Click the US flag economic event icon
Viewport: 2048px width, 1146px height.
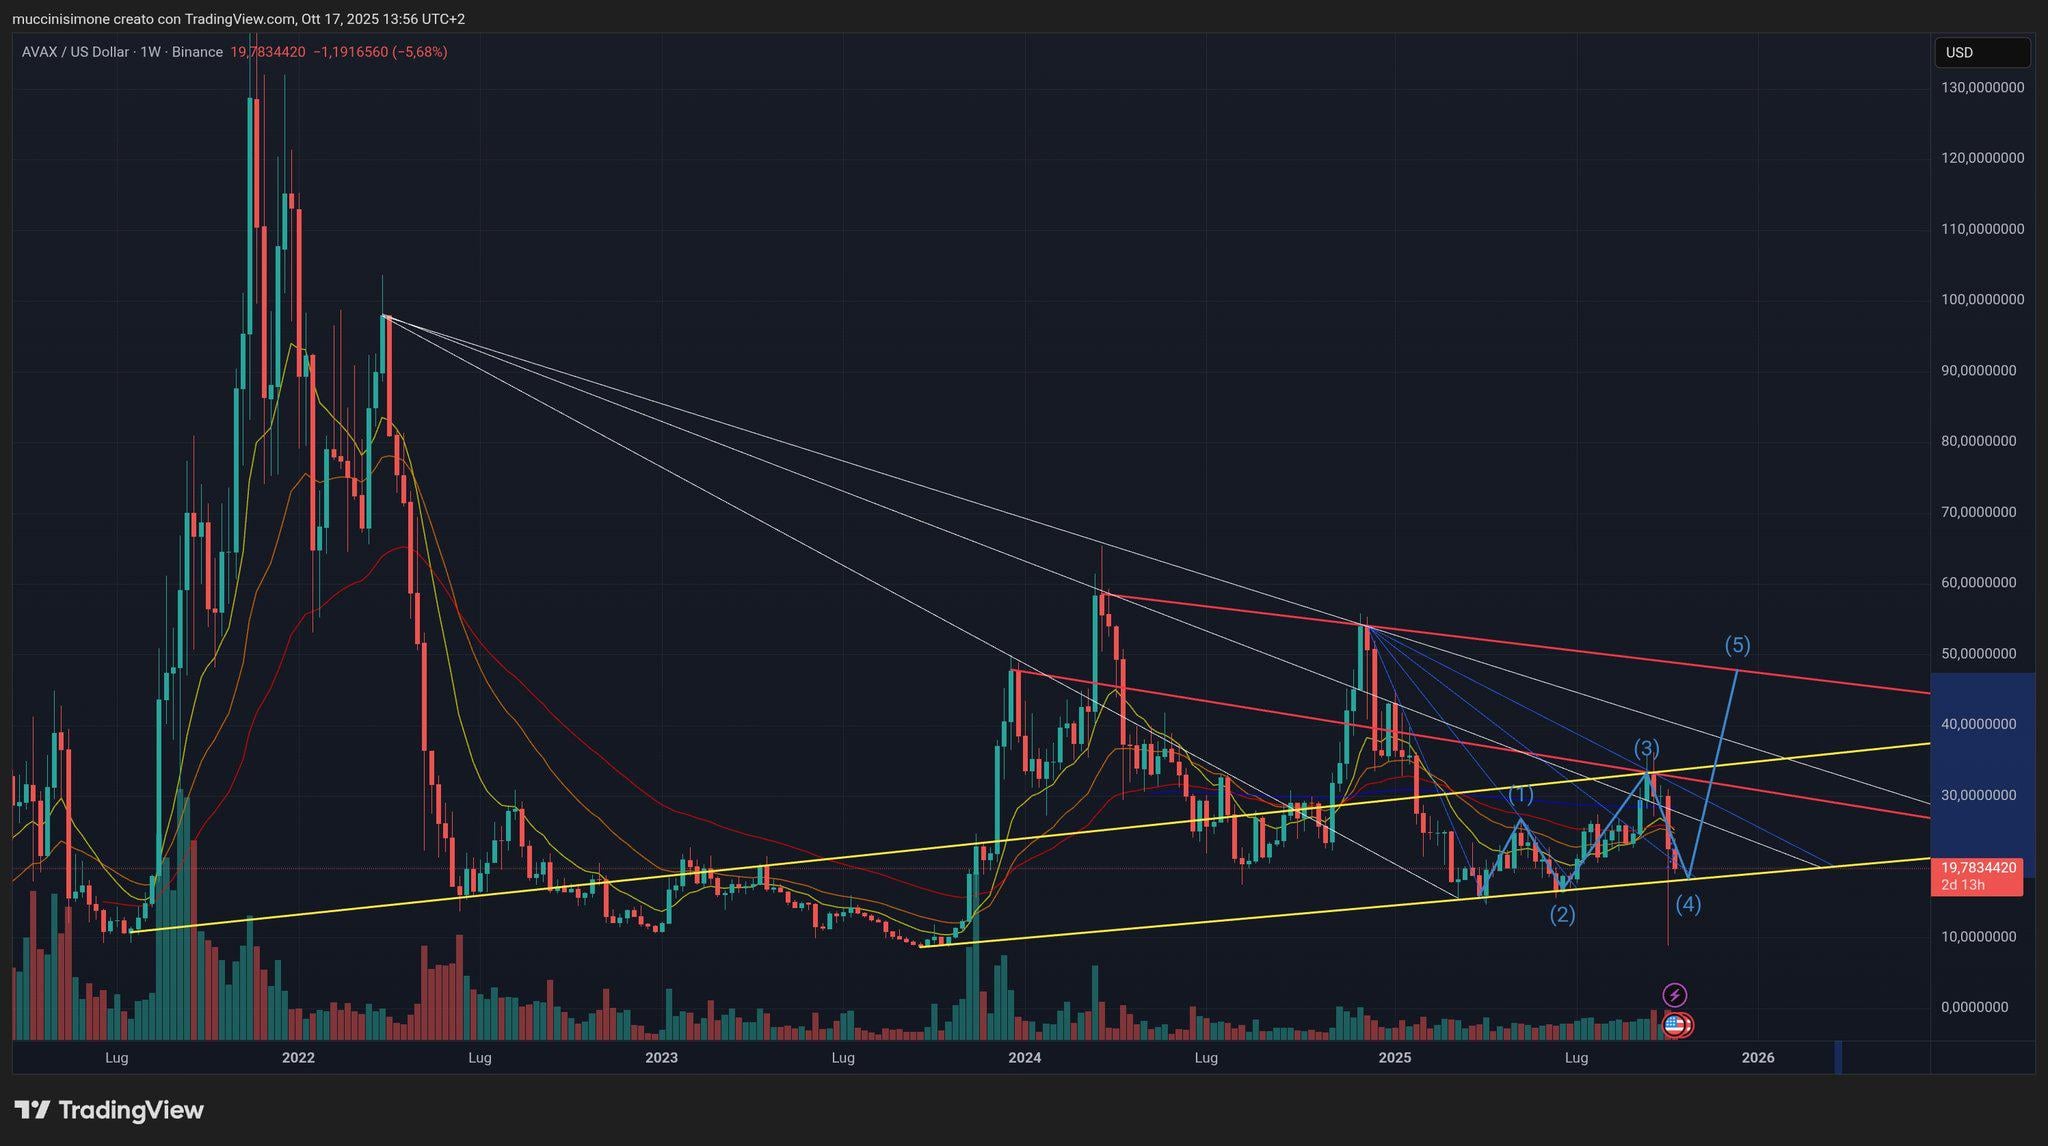click(1675, 1024)
